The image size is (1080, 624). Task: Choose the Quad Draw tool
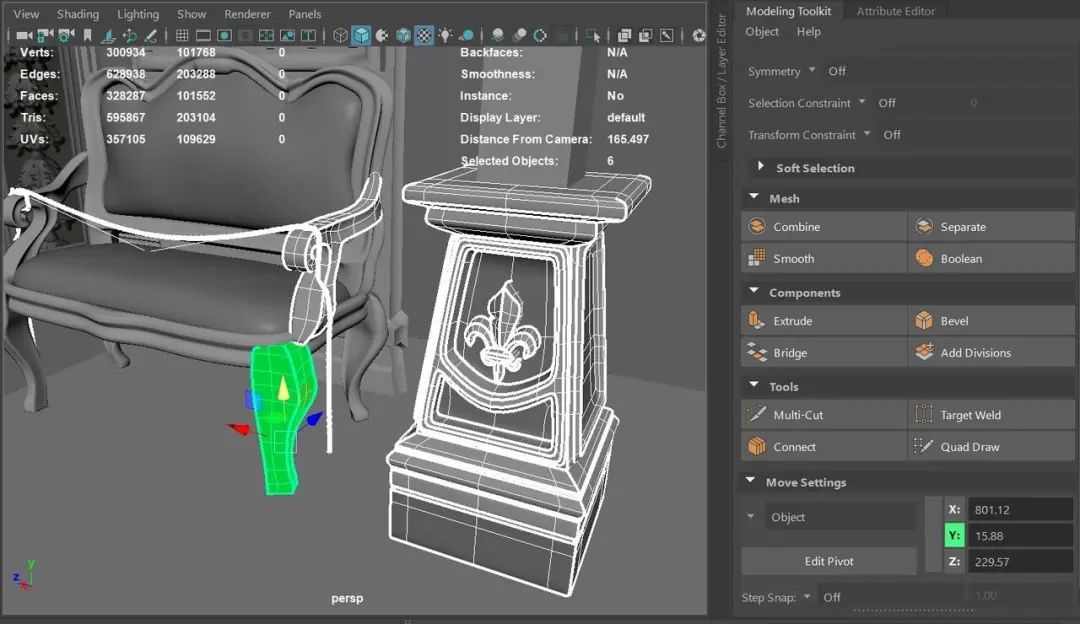click(924, 447)
